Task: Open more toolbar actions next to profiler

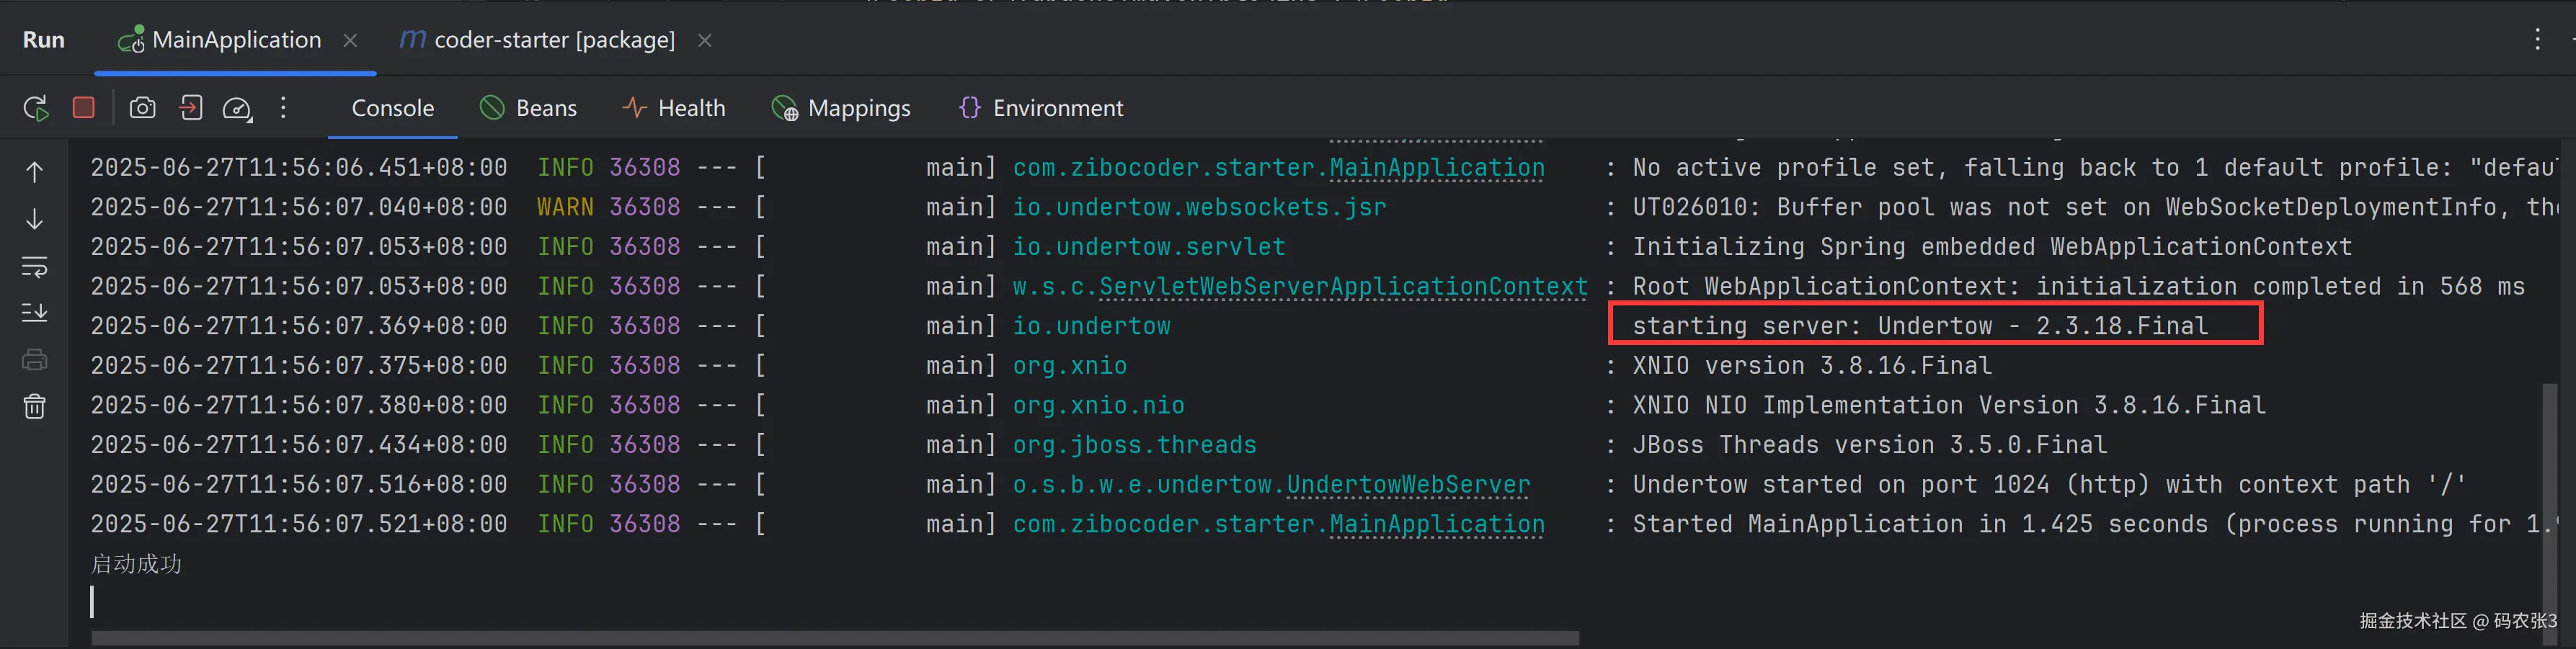Action: click(x=284, y=108)
